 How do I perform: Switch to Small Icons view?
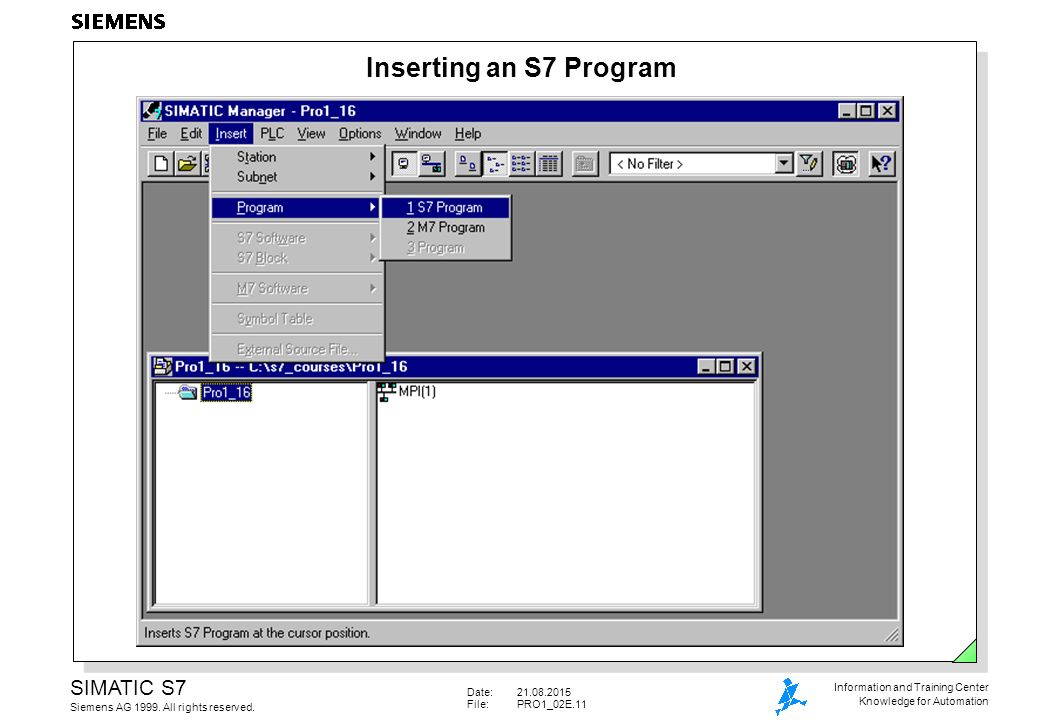[x=495, y=164]
